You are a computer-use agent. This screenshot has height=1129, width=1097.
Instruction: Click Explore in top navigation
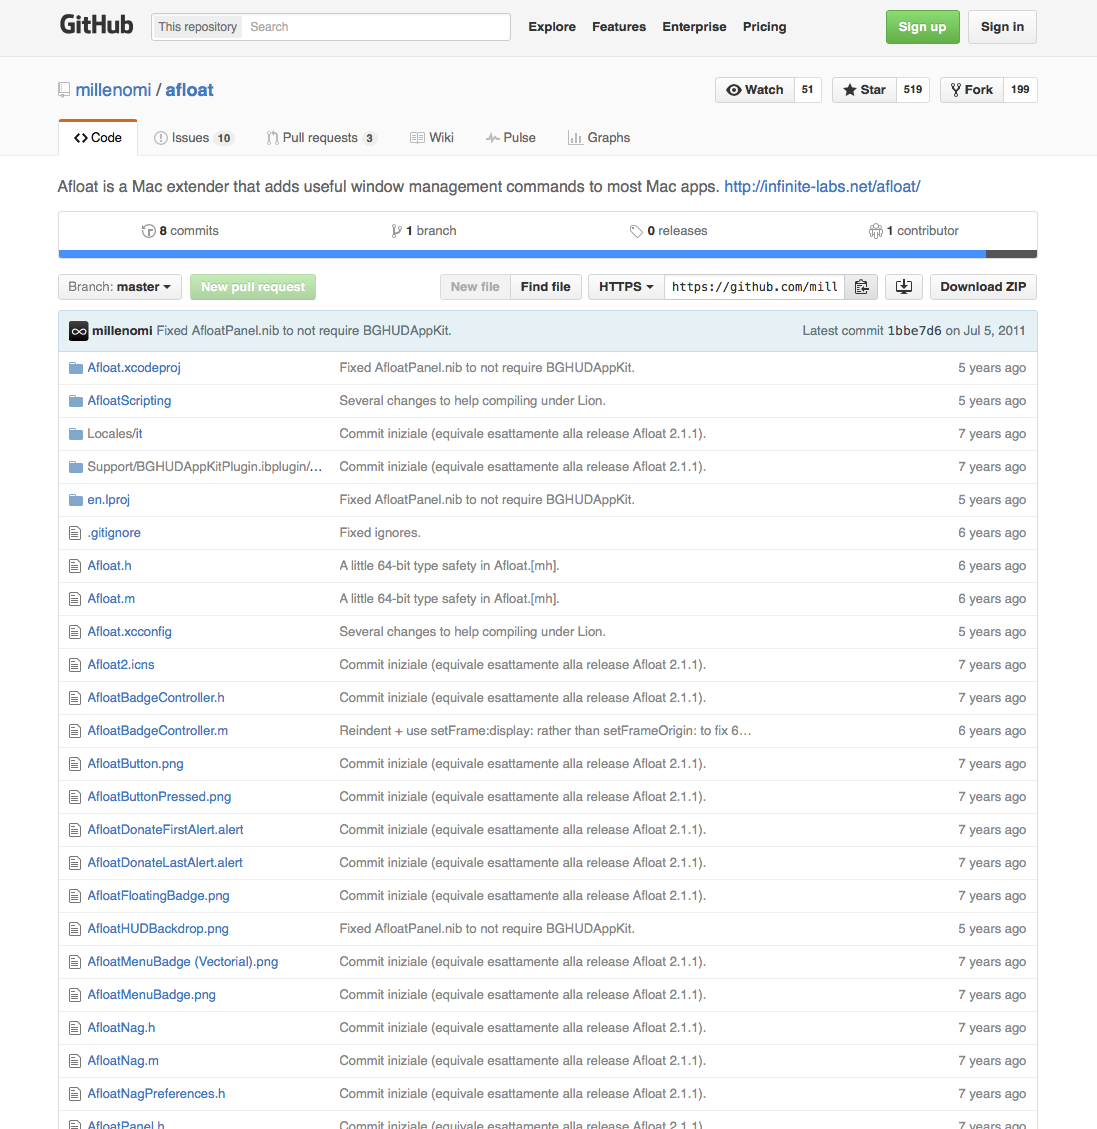(x=552, y=27)
